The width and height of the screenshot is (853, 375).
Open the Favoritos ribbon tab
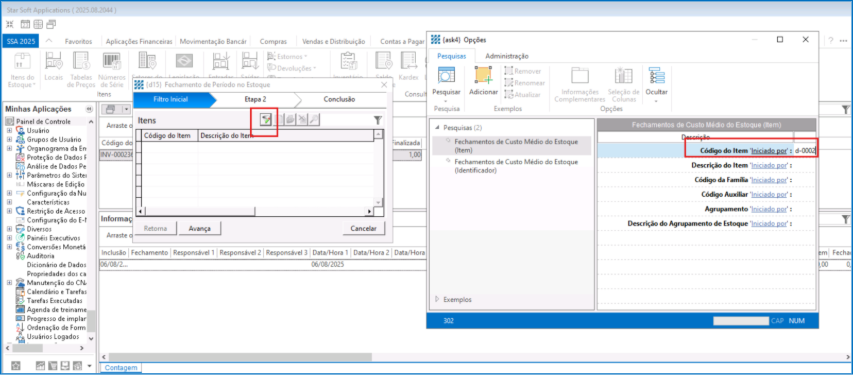[78, 41]
